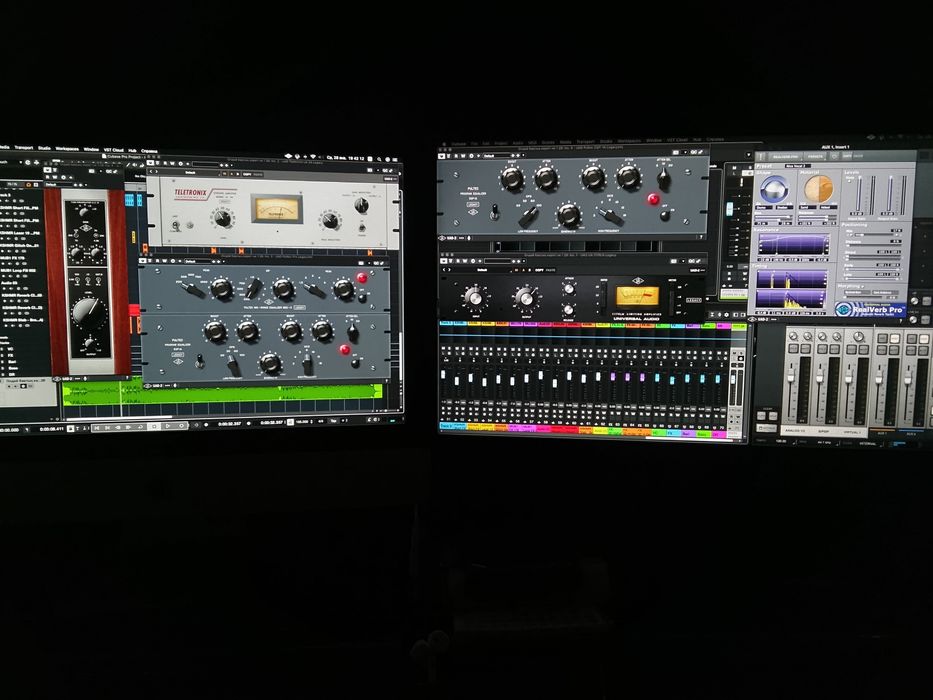Screen dimensions: 933x700
Task: Expand the Bass folder in track list
Action: 11,368
